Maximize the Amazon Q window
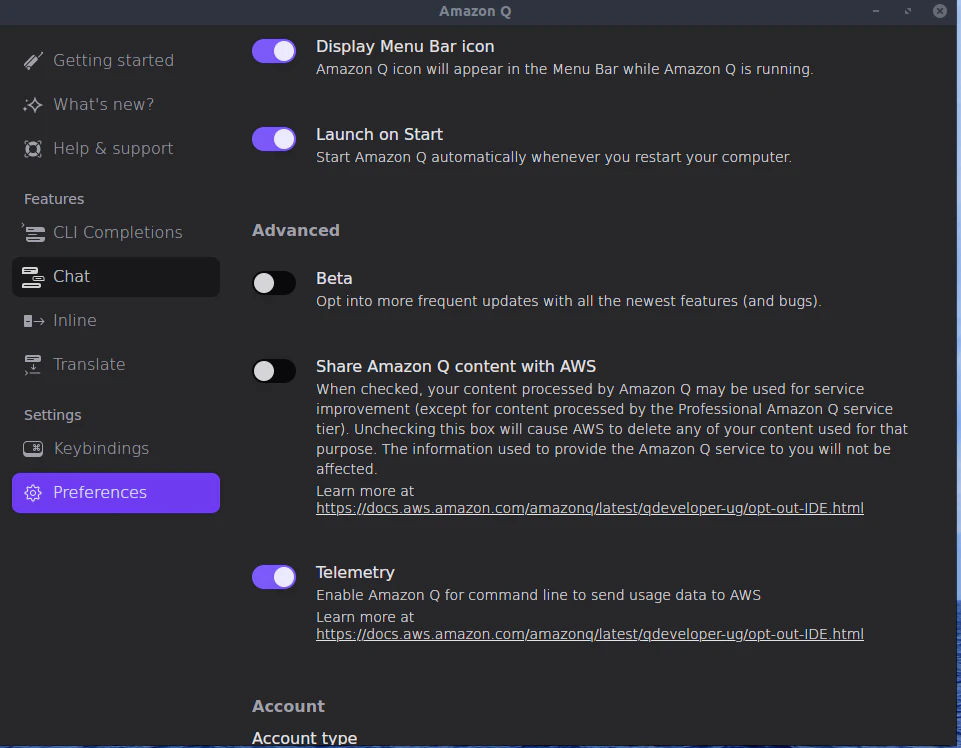This screenshot has height=748, width=961. [908, 11]
